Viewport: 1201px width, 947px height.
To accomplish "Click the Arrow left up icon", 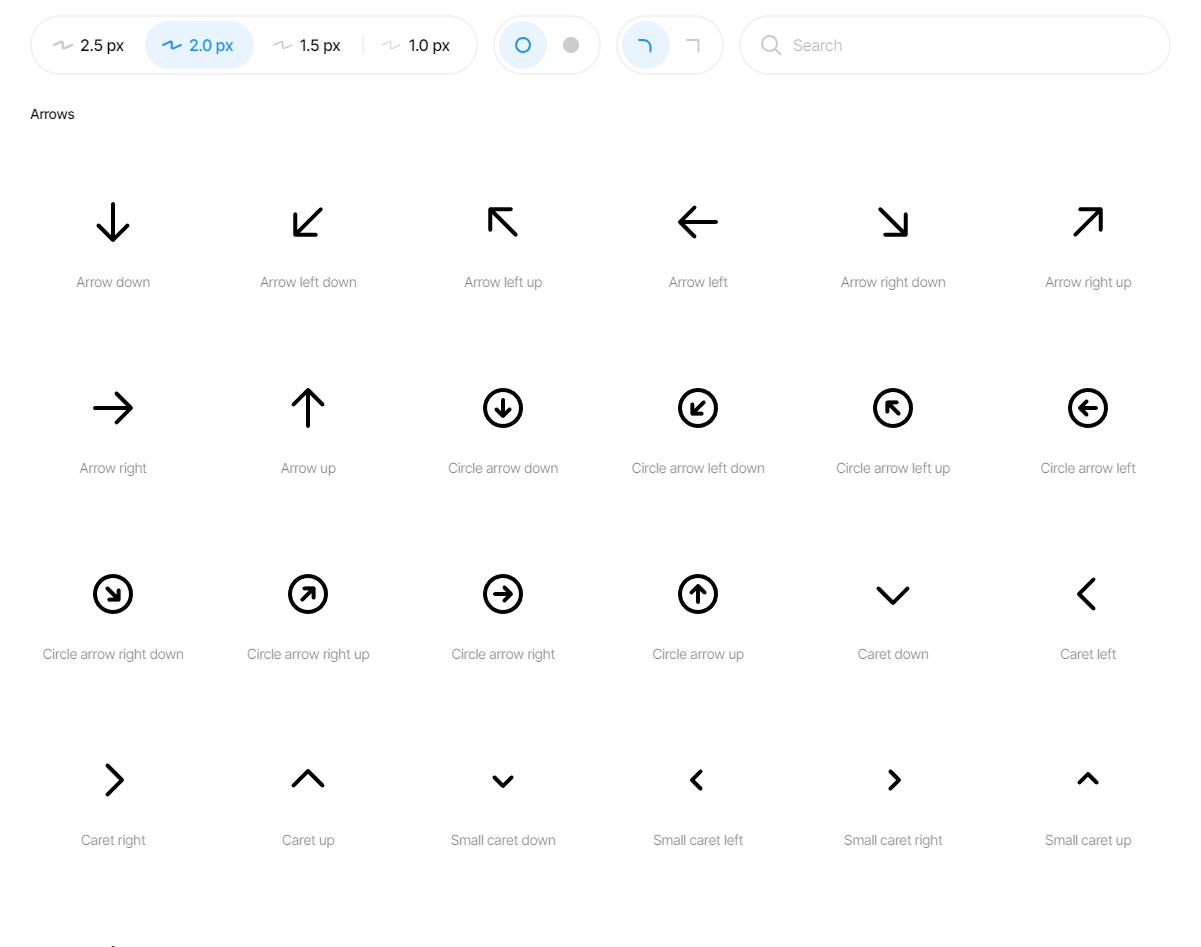I will (x=503, y=222).
